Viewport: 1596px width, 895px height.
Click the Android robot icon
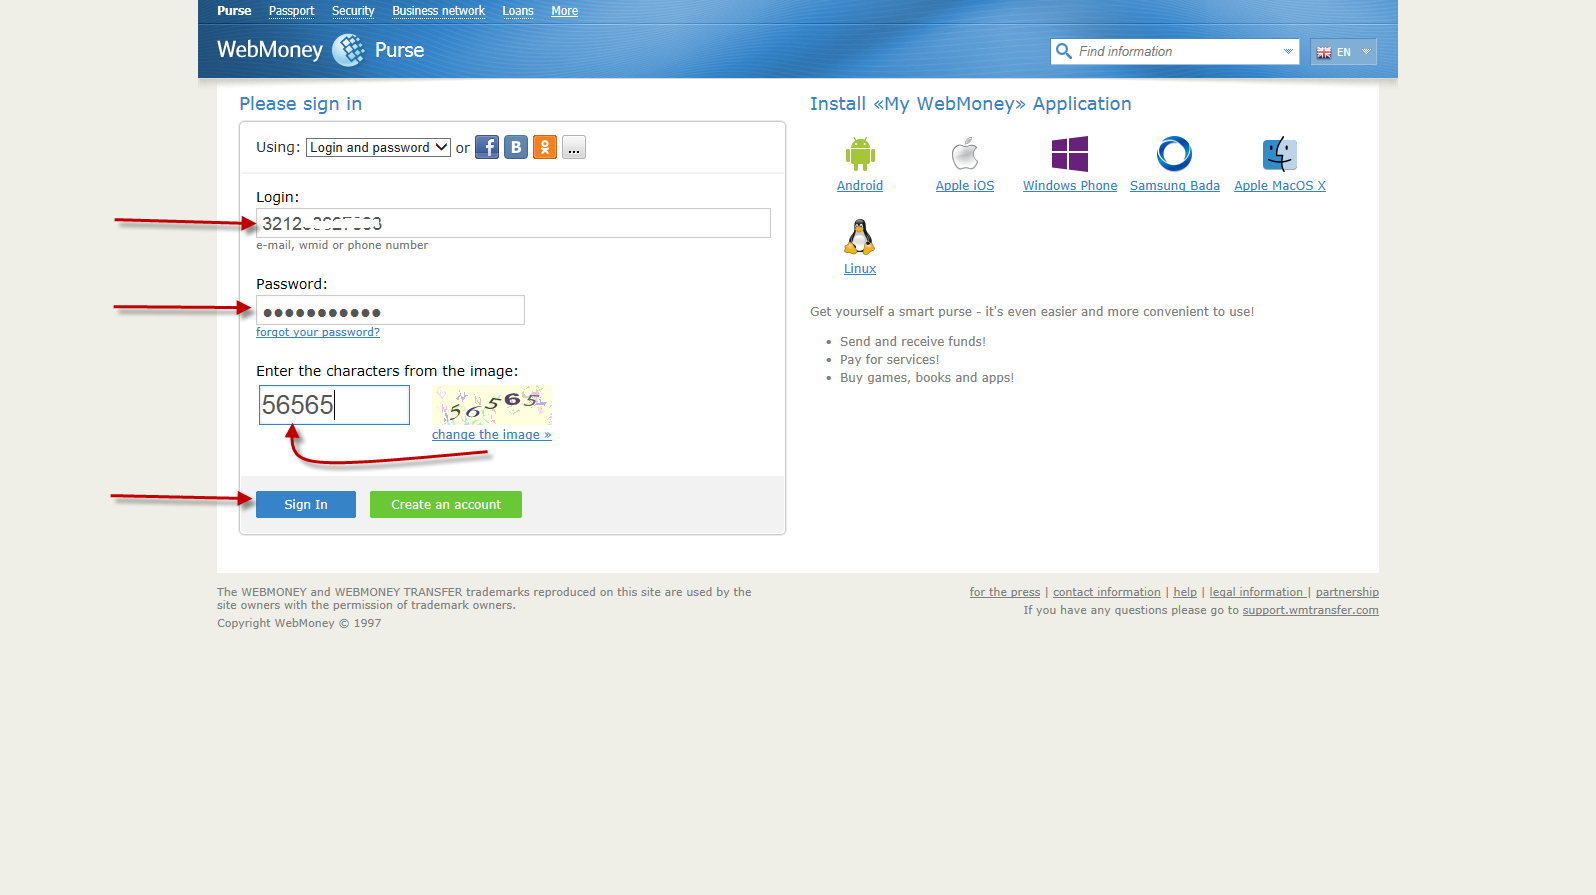coord(860,154)
